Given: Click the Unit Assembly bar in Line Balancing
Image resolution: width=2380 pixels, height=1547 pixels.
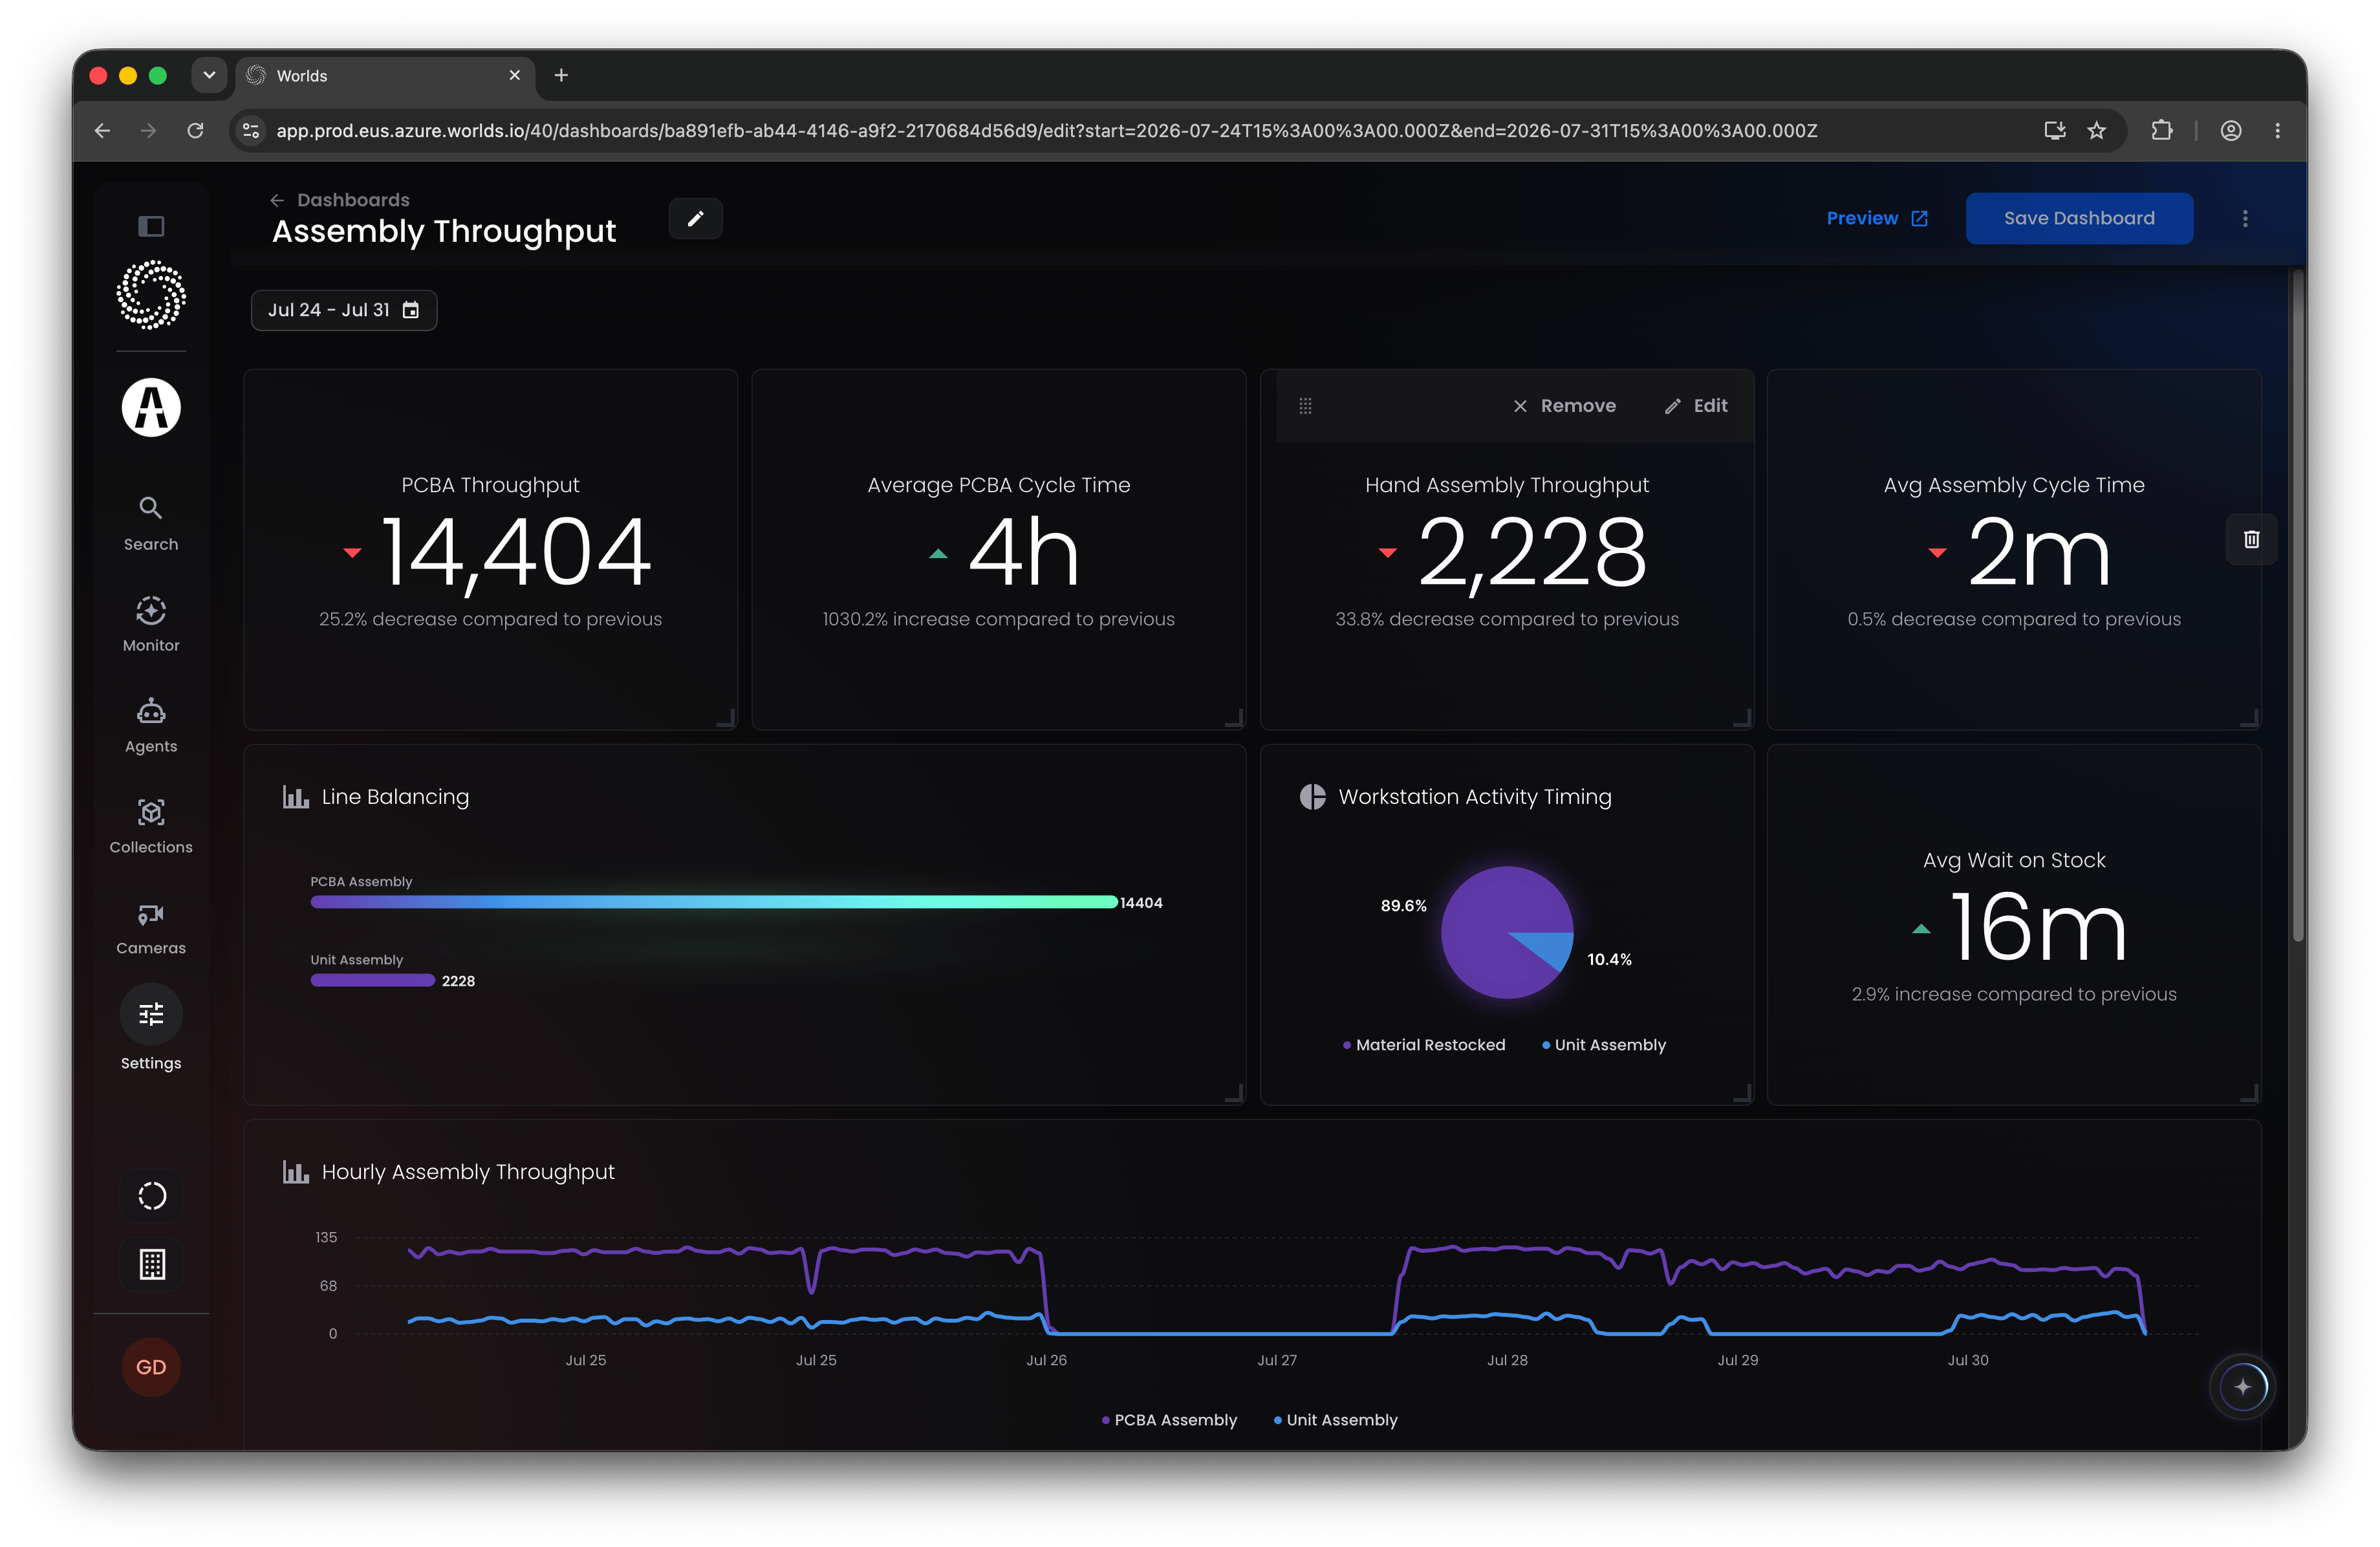Looking at the screenshot, I should click(x=372, y=980).
